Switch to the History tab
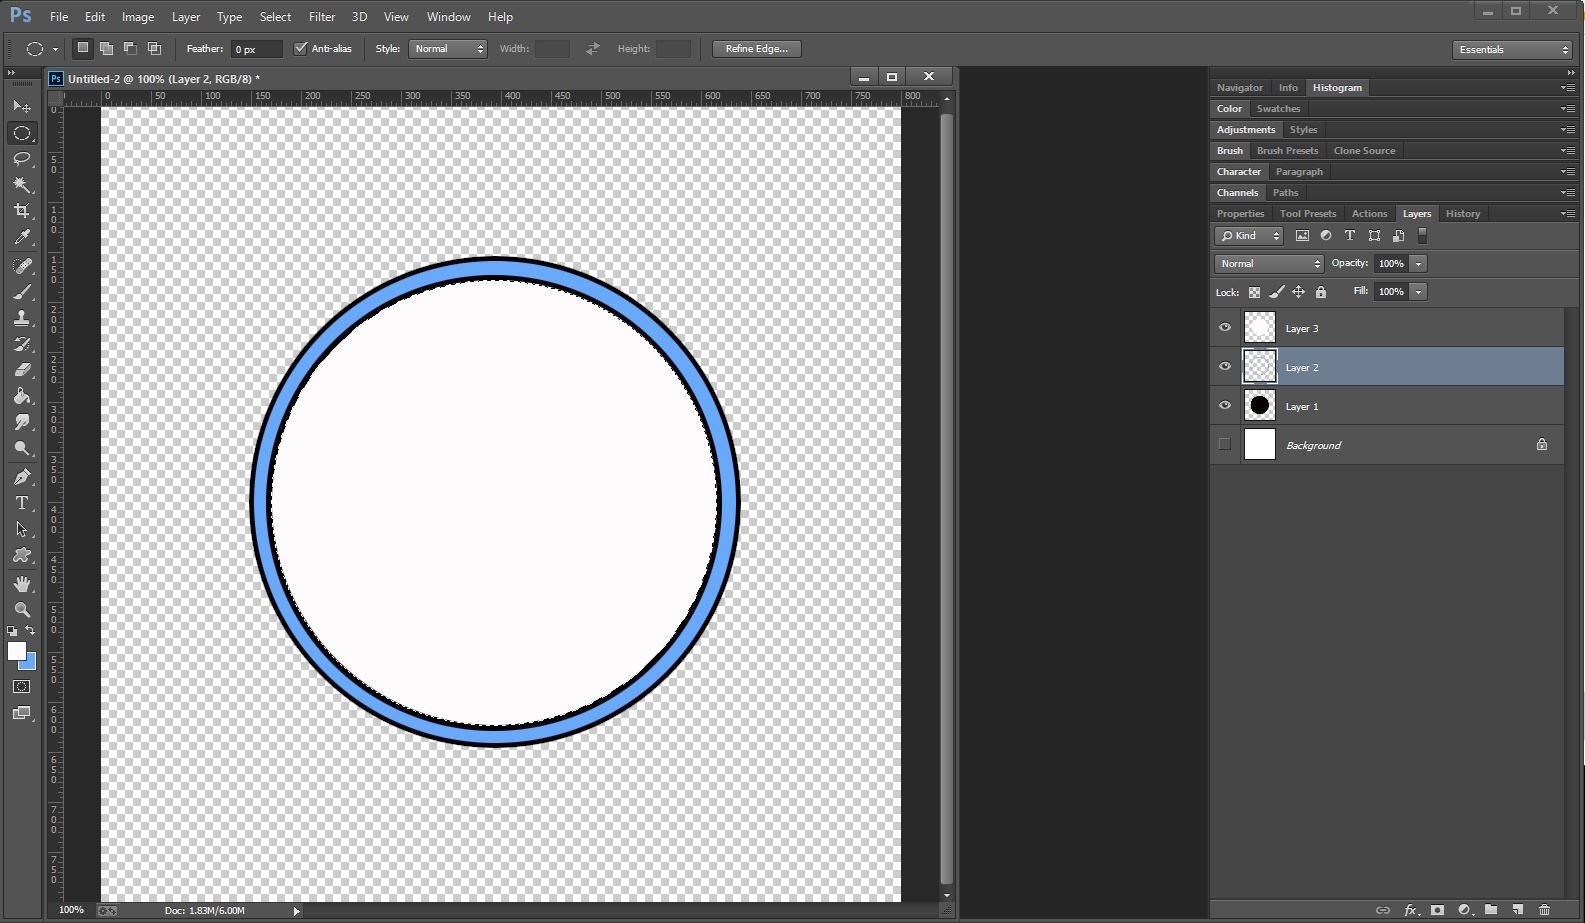This screenshot has height=923, width=1585. (x=1462, y=214)
